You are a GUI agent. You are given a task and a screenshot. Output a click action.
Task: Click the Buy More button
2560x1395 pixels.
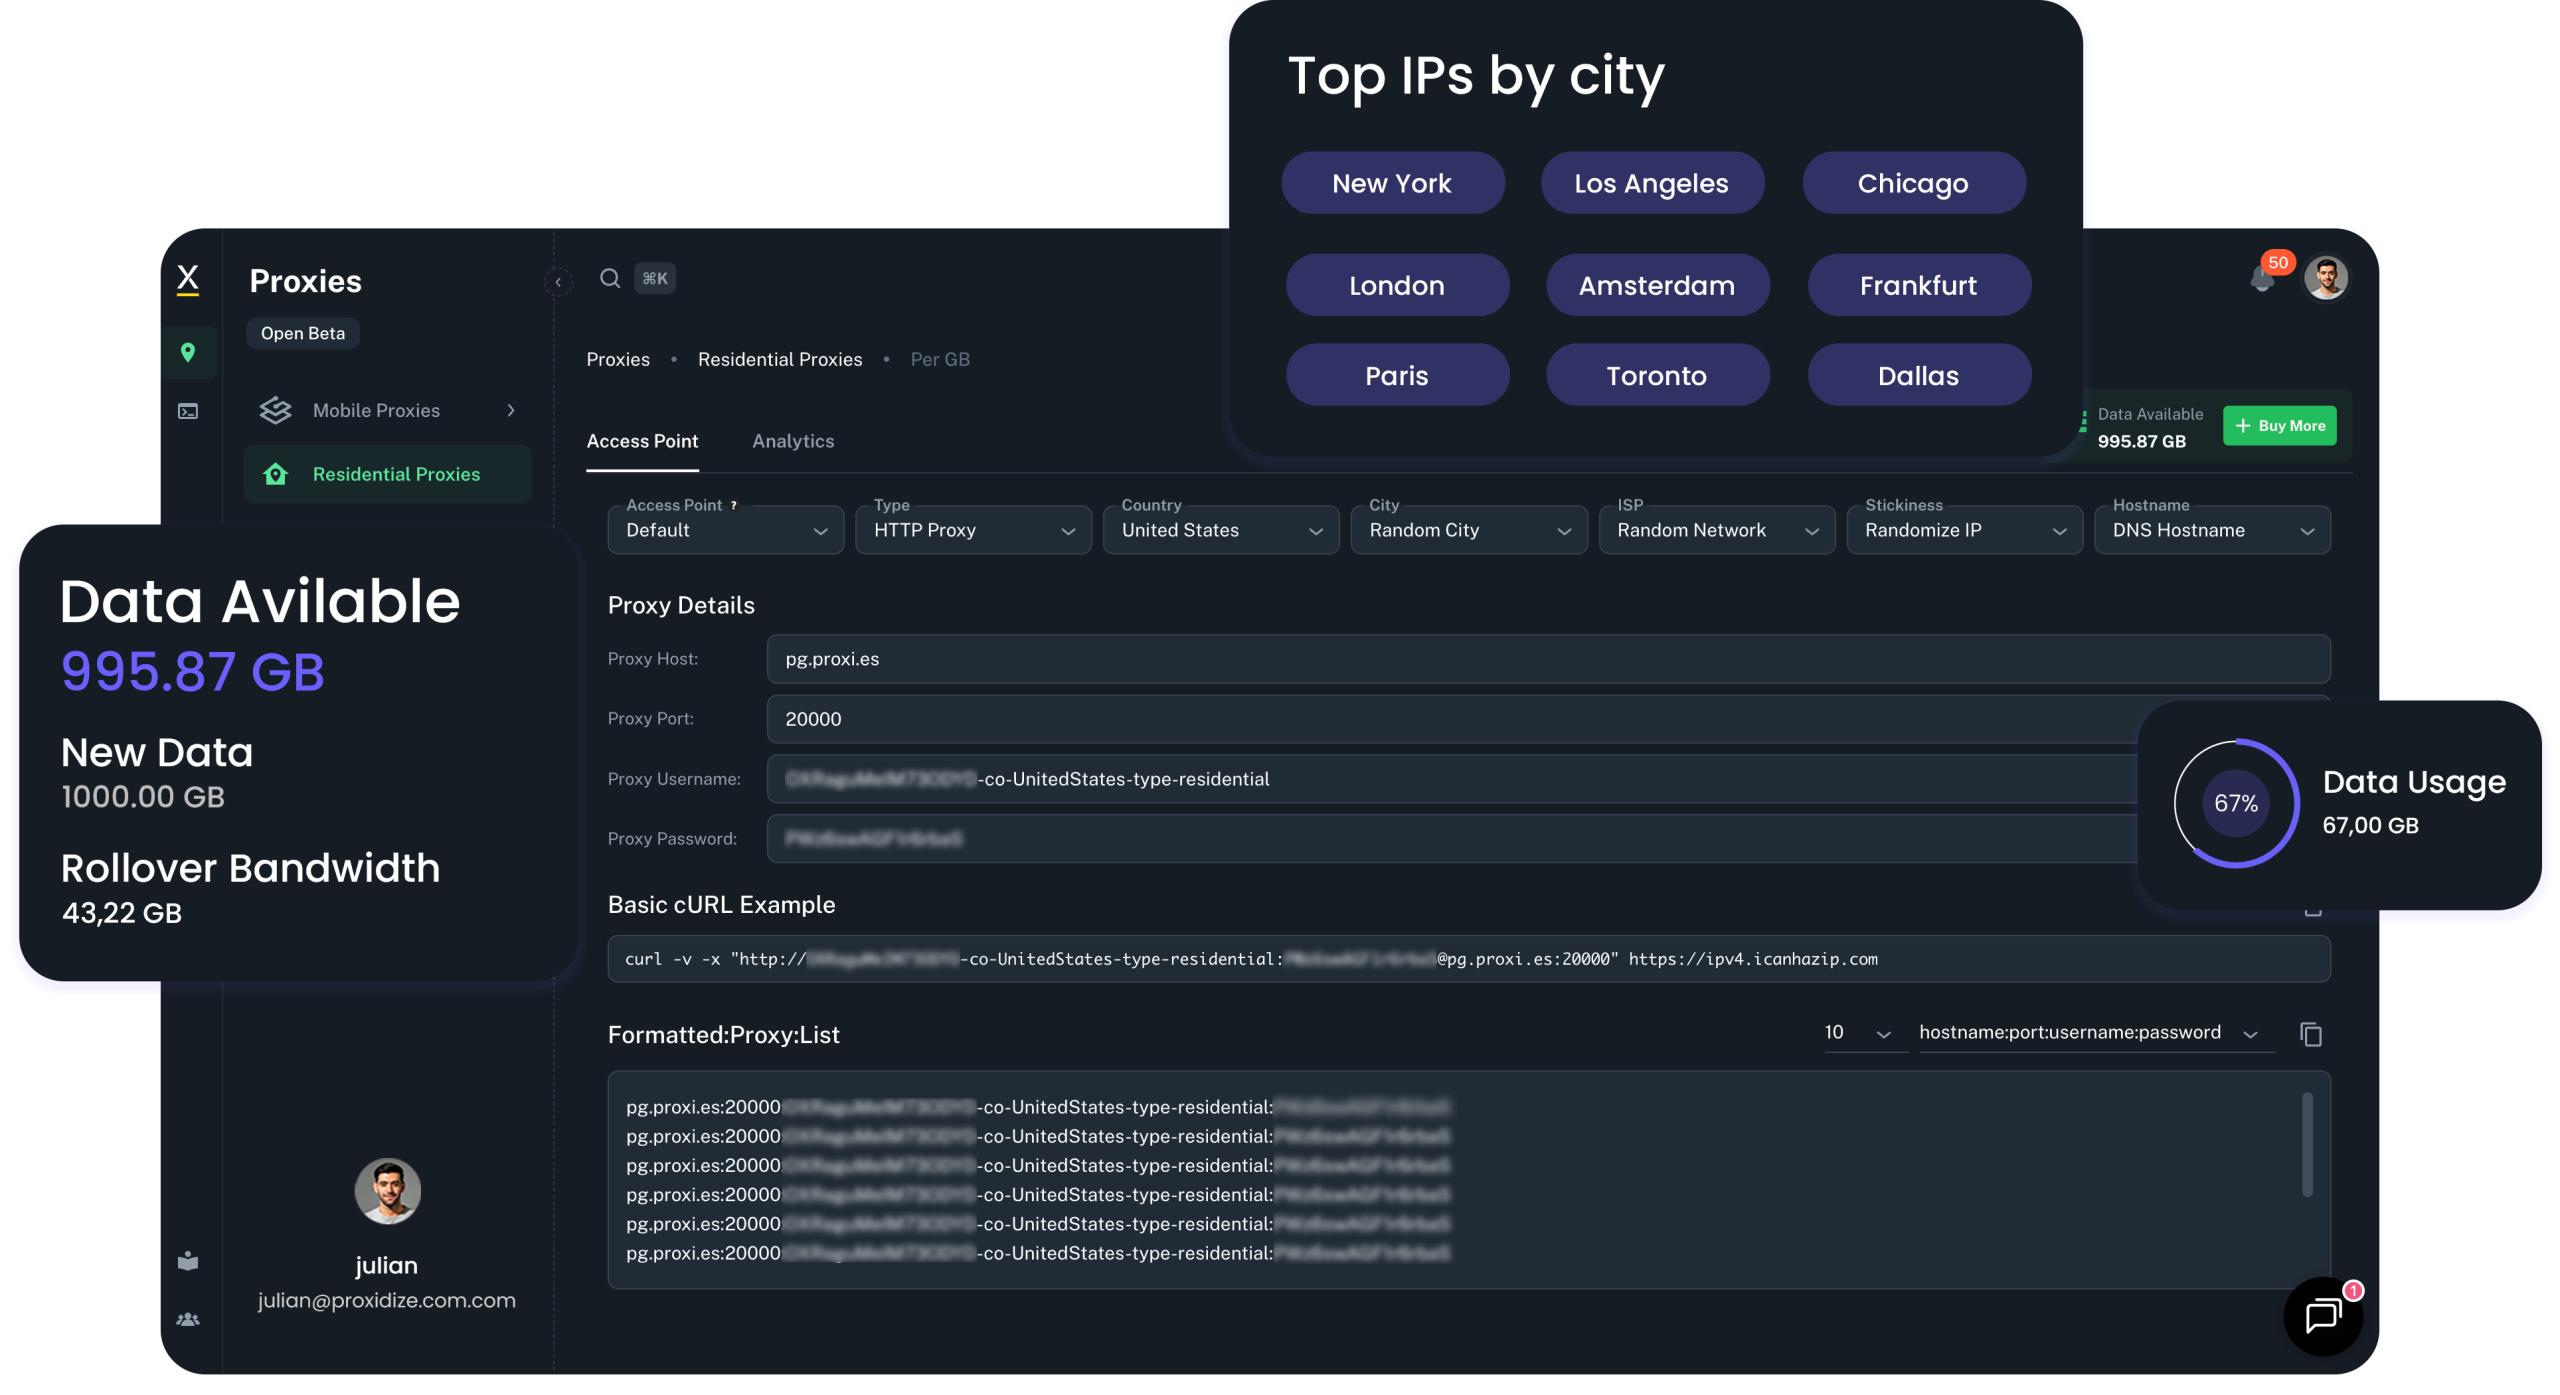point(2279,425)
